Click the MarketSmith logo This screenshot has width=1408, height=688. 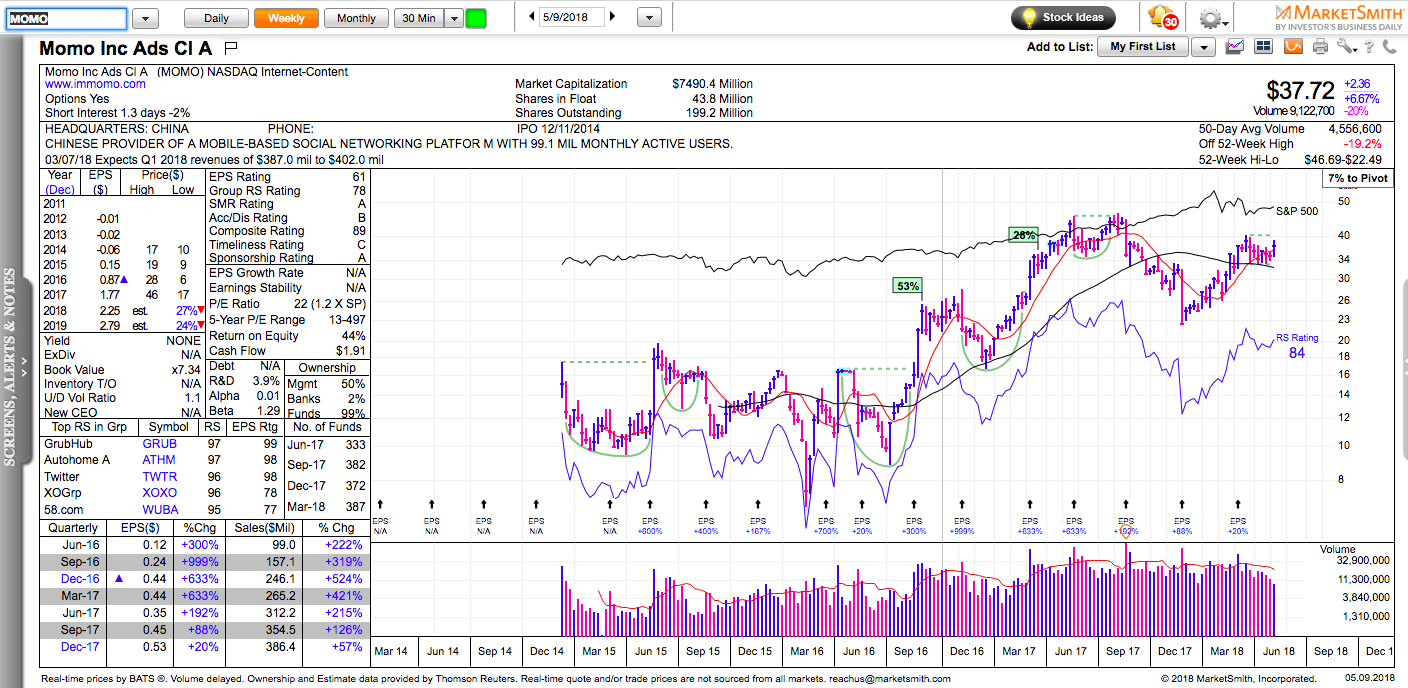[1337, 17]
